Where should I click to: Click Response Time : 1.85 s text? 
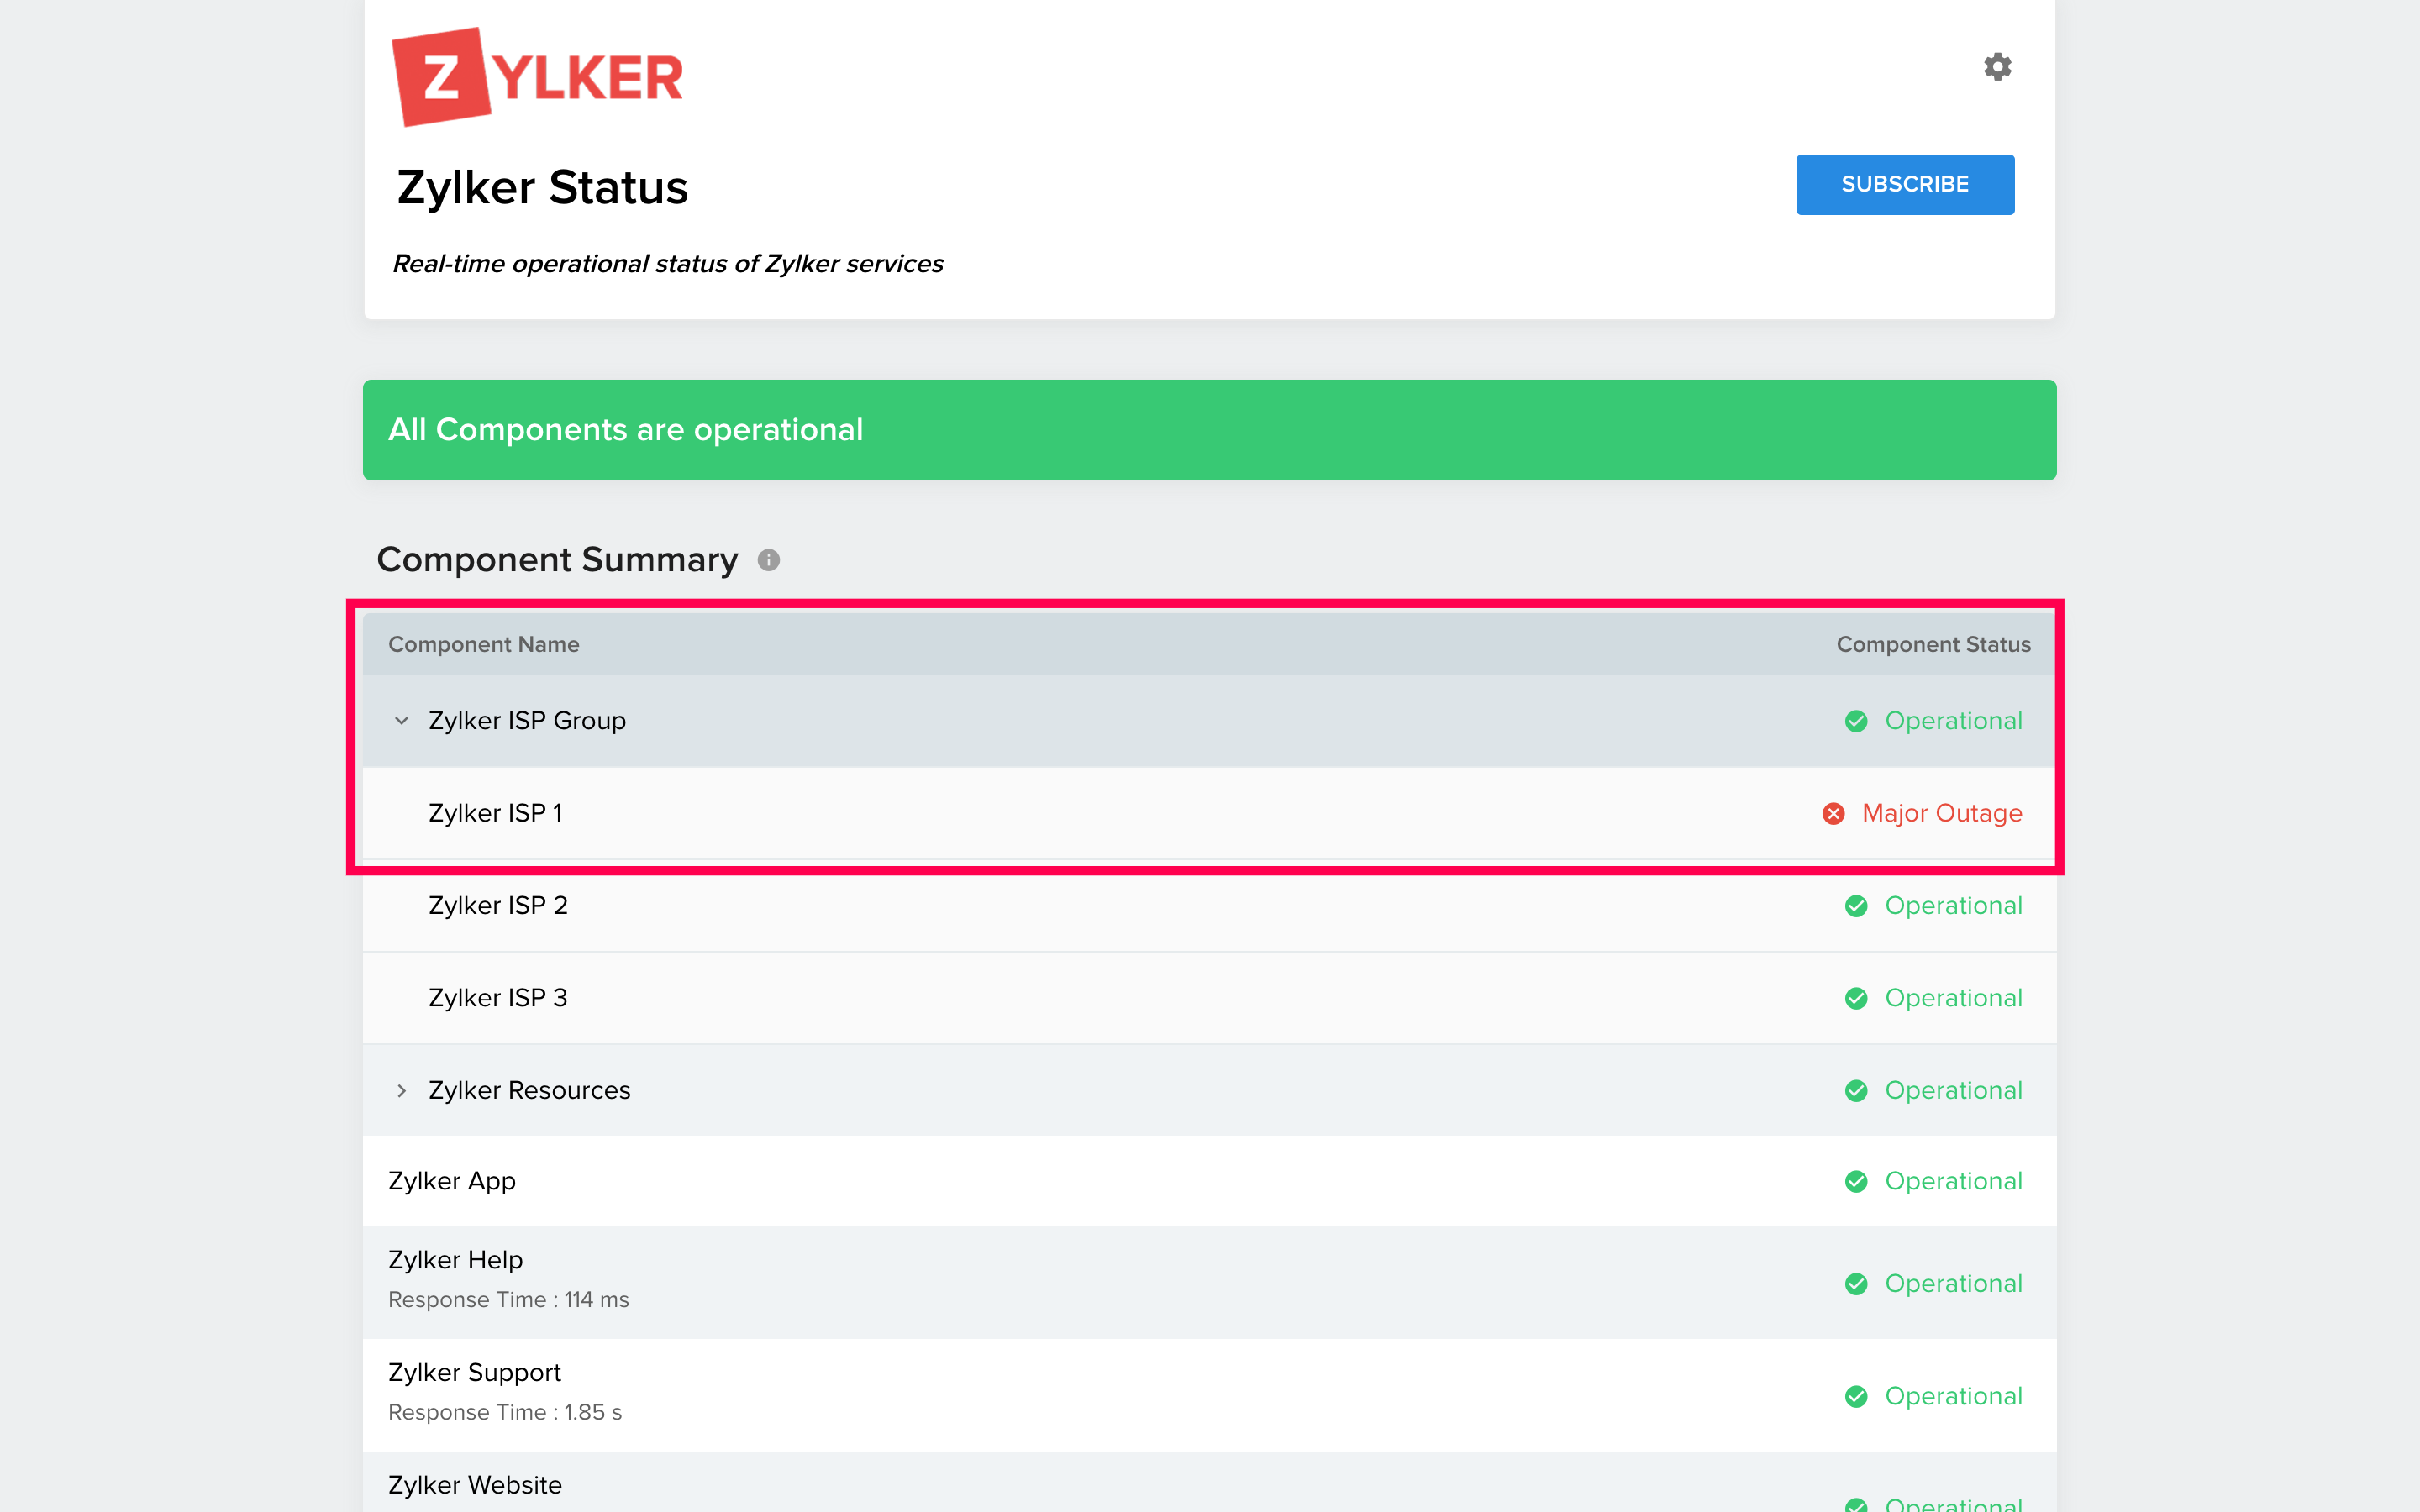tap(505, 1412)
